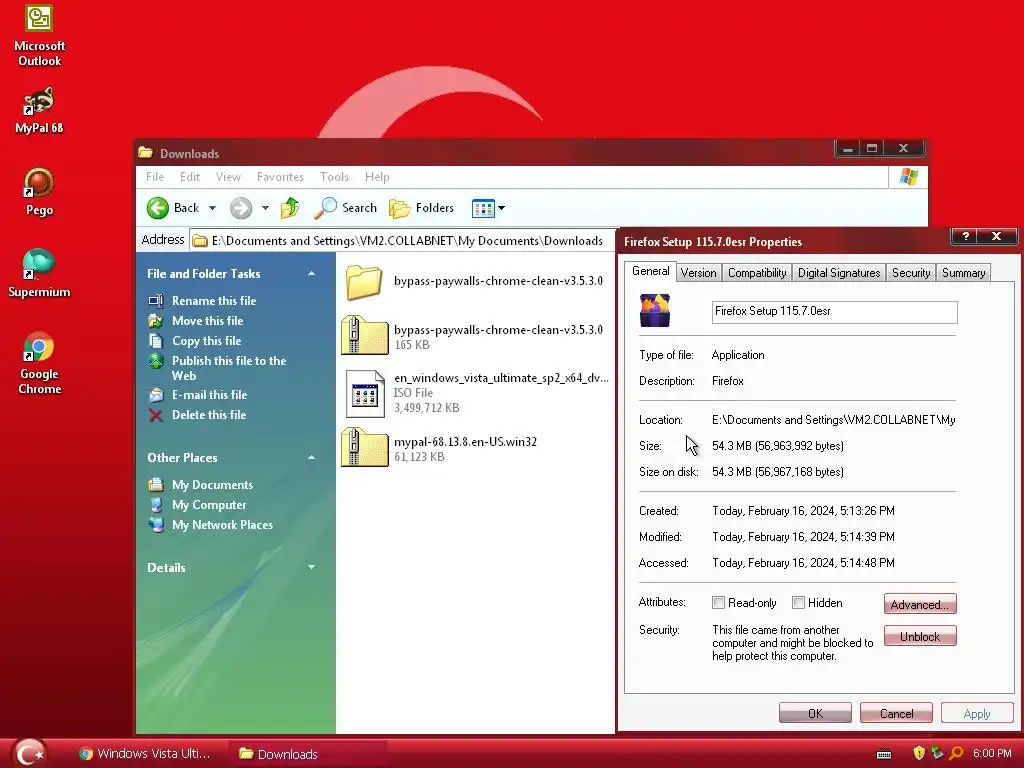This screenshot has height=768, width=1024.
Task: Click the Advanced... button
Action: pyautogui.click(x=920, y=604)
